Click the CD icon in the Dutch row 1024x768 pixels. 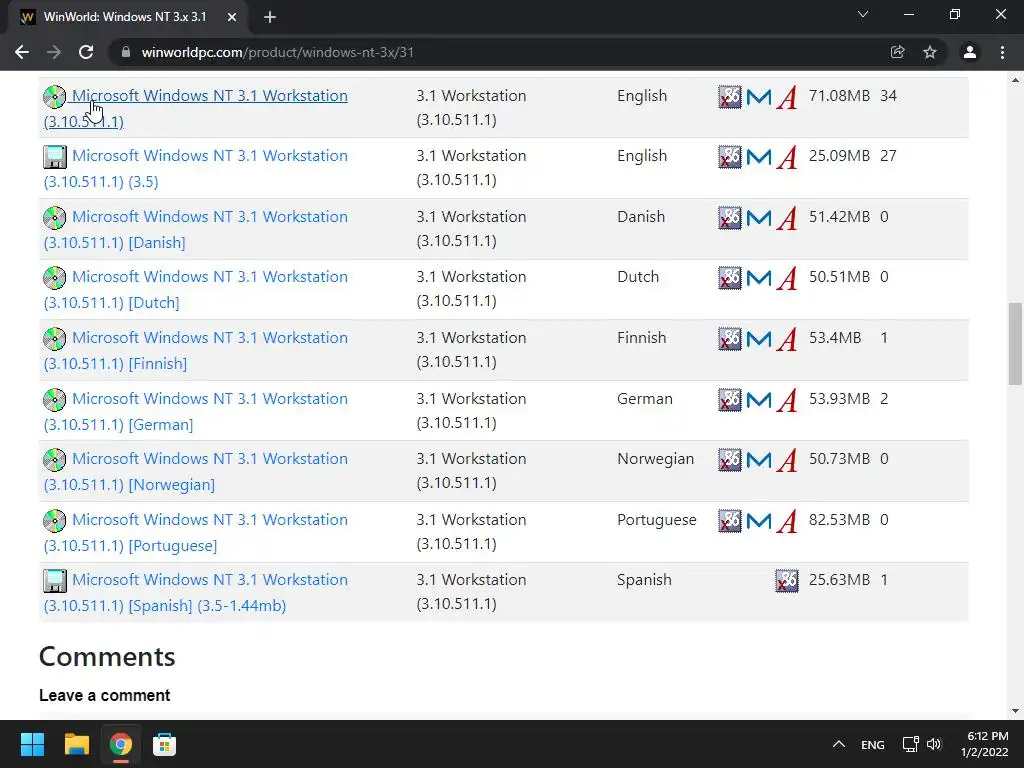tap(54, 278)
